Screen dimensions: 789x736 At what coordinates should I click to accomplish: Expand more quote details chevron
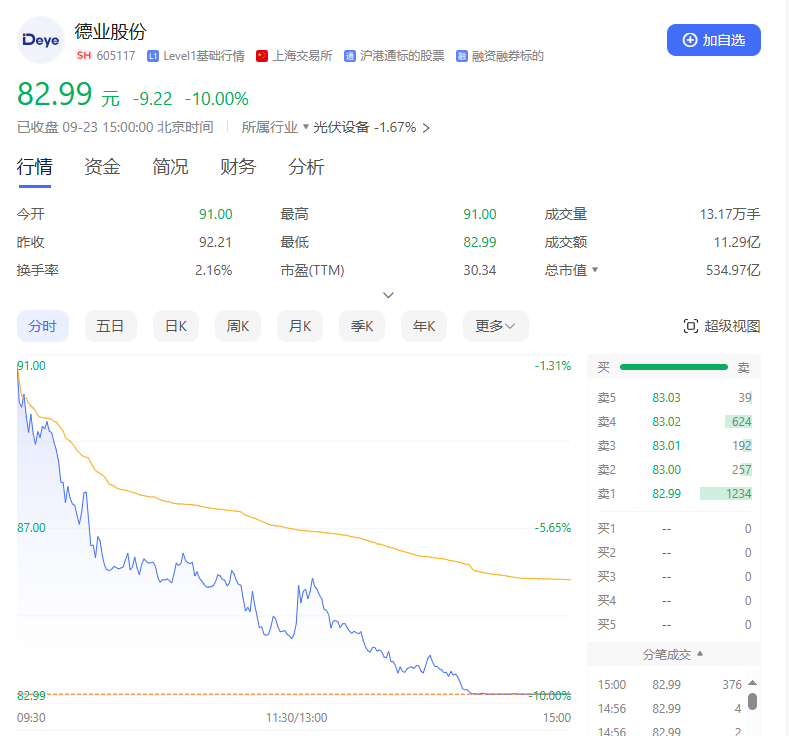(389, 295)
